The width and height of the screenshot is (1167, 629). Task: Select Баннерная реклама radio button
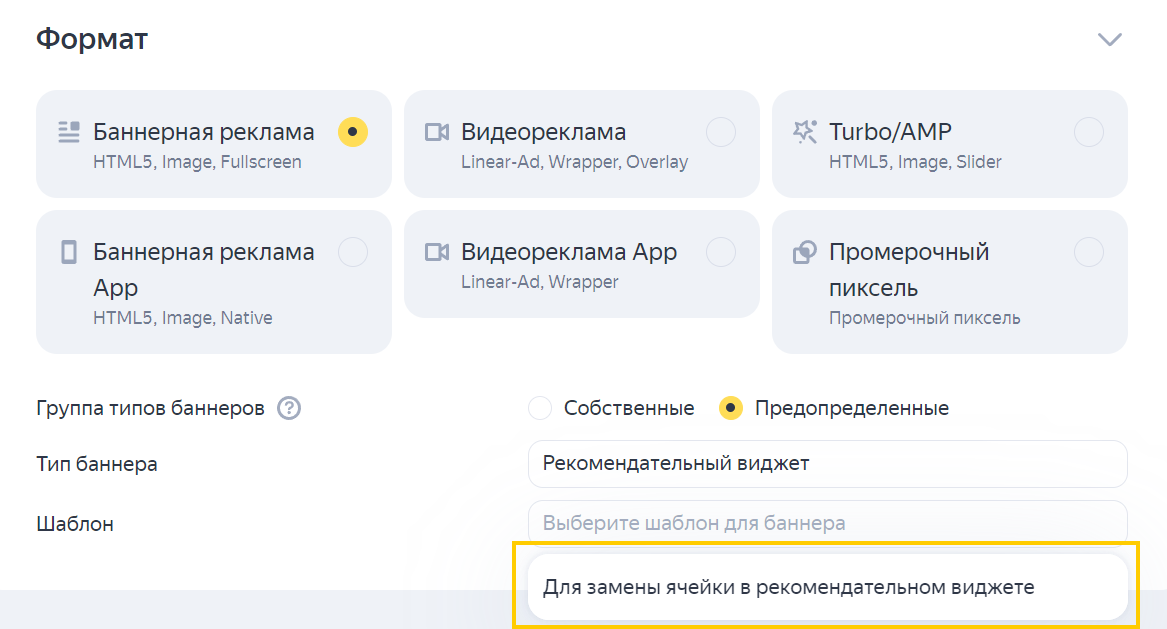tap(352, 132)
